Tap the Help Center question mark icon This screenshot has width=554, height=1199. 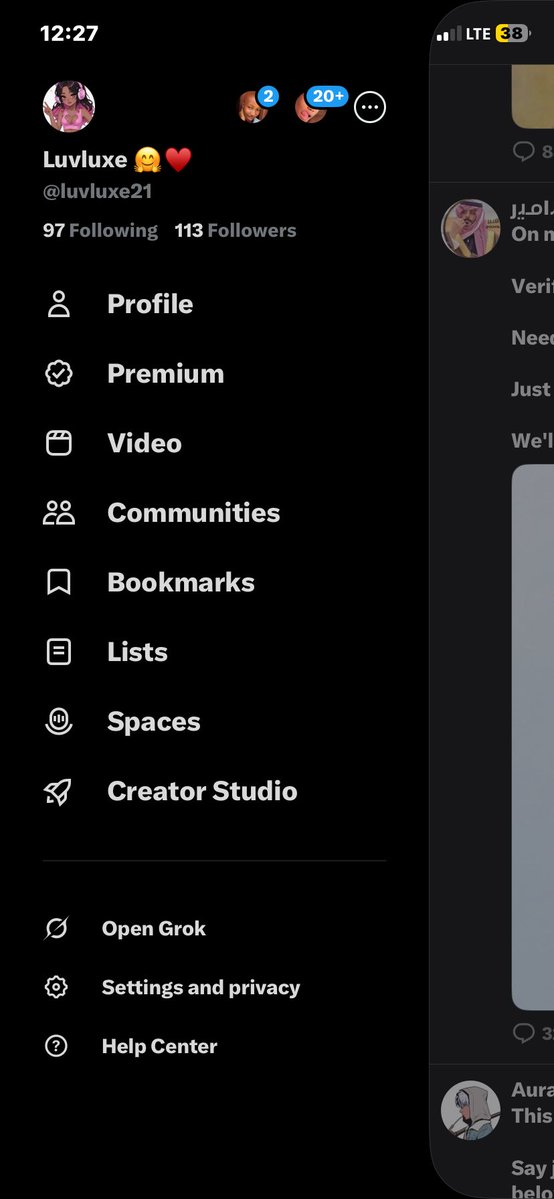click(x=57, y=1046)
